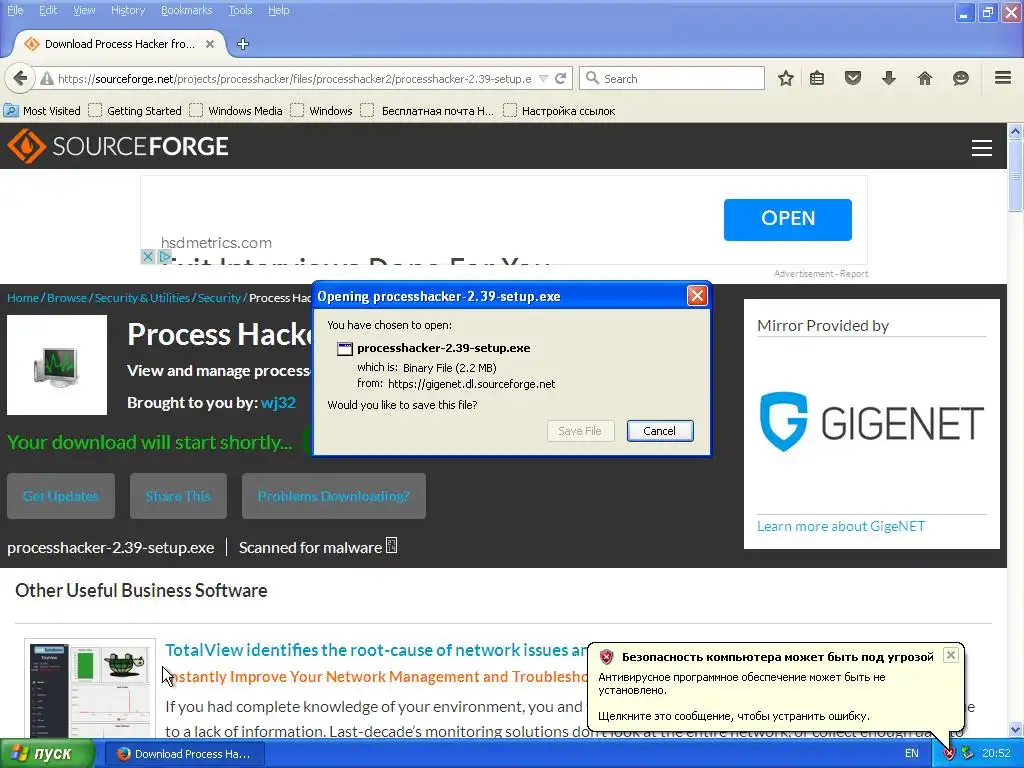Image resolution: width=1024 pixels, height=768 pixels.
Task: Click Cancel in the download dialog
Action: [x=660, y=431]
